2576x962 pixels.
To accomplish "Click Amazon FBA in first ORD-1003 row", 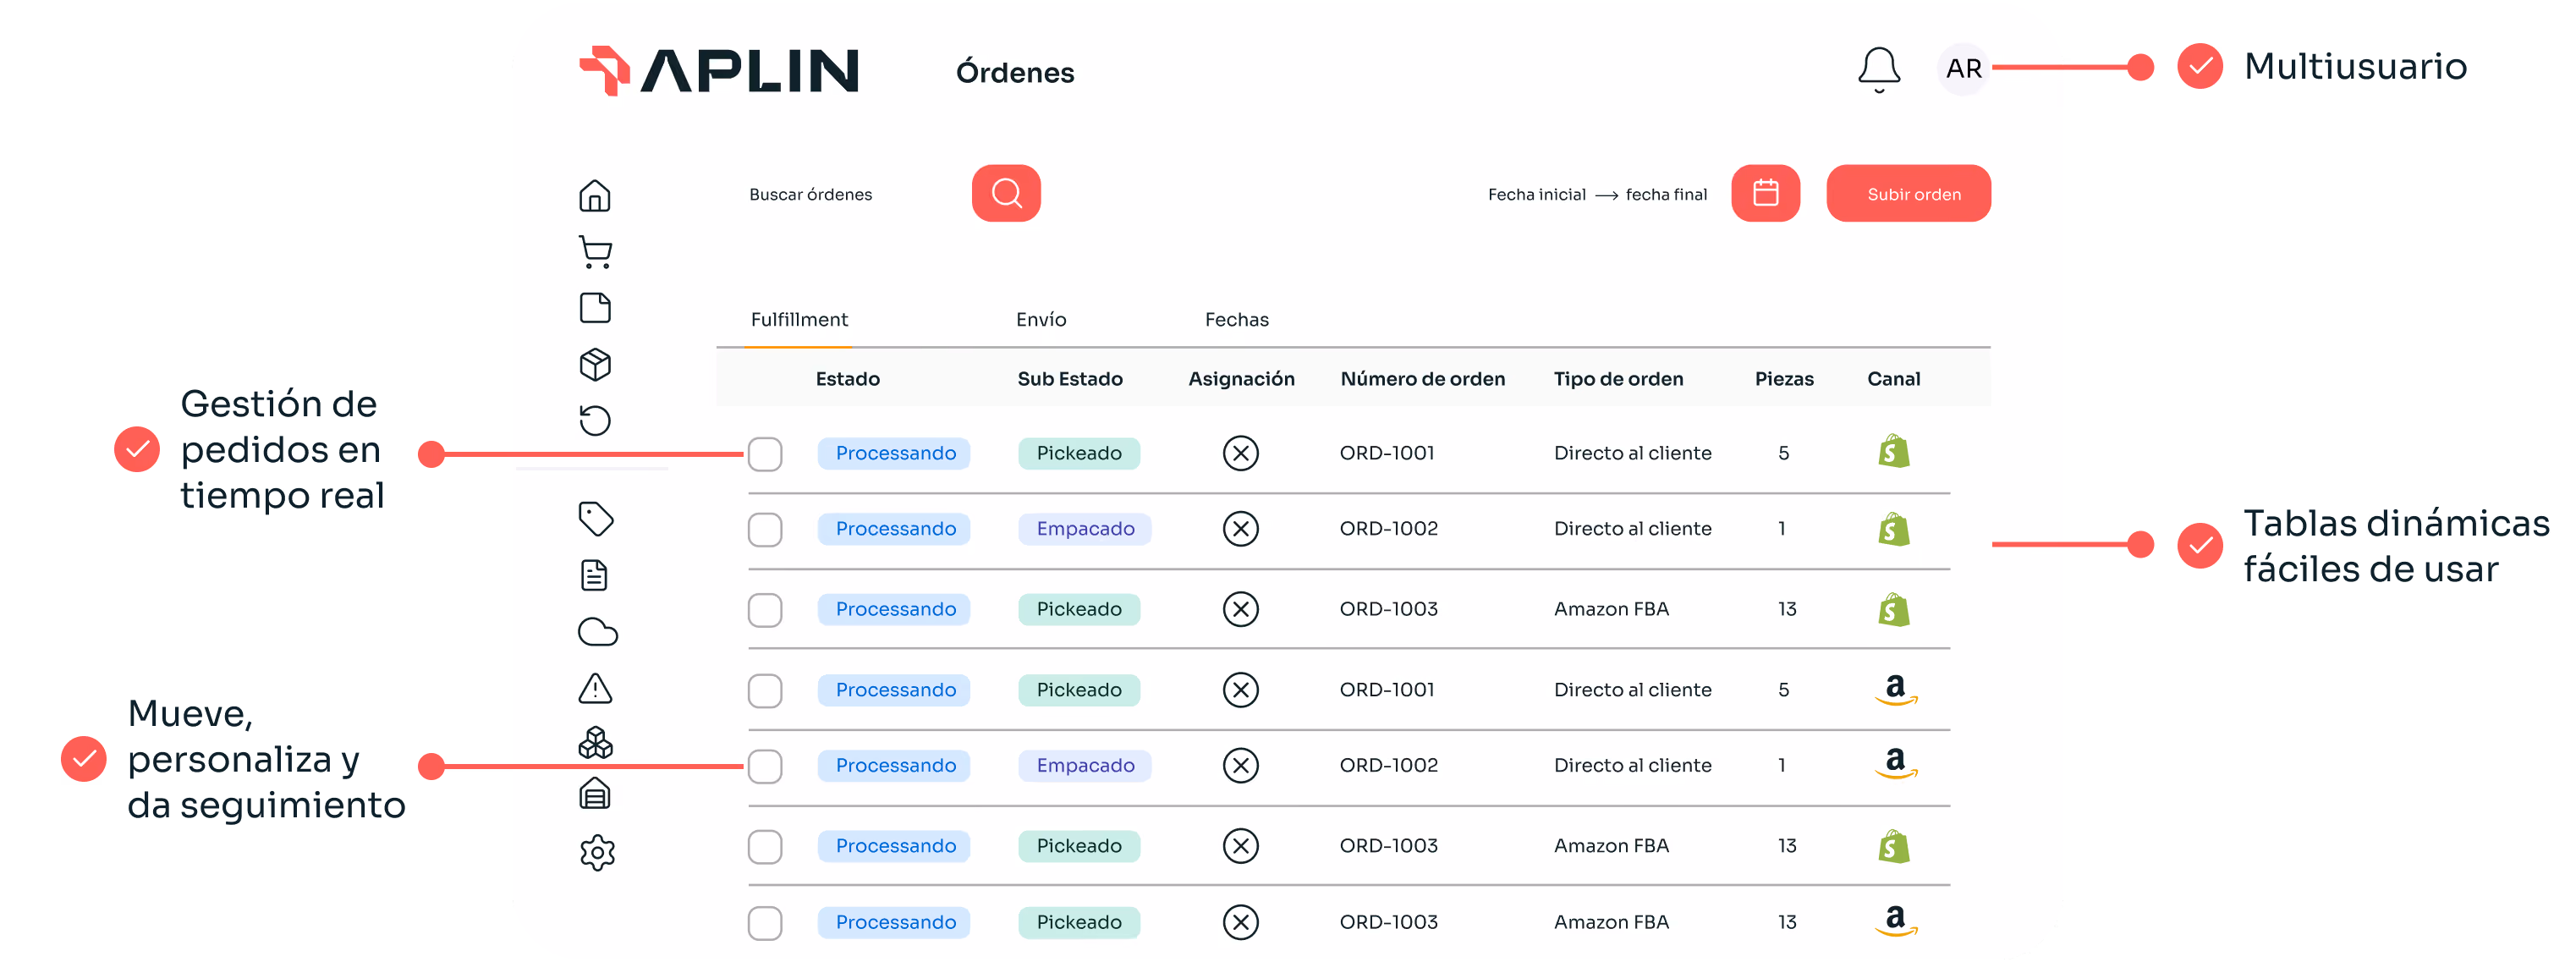I will [x=1610, y=609].
